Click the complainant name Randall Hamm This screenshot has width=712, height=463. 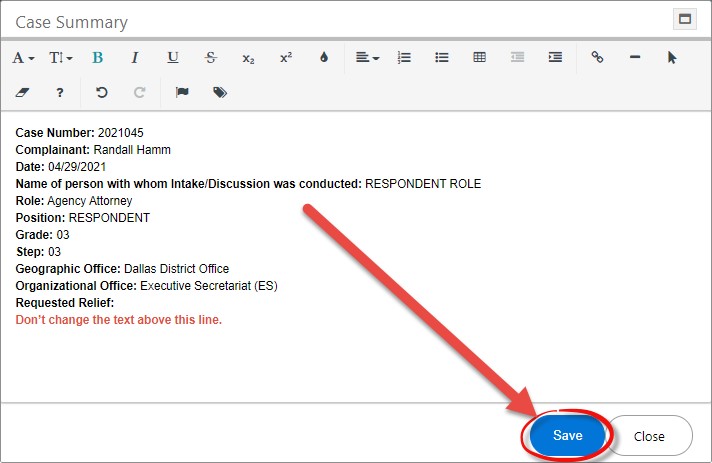pyautogui.click(x=132, y=150)
